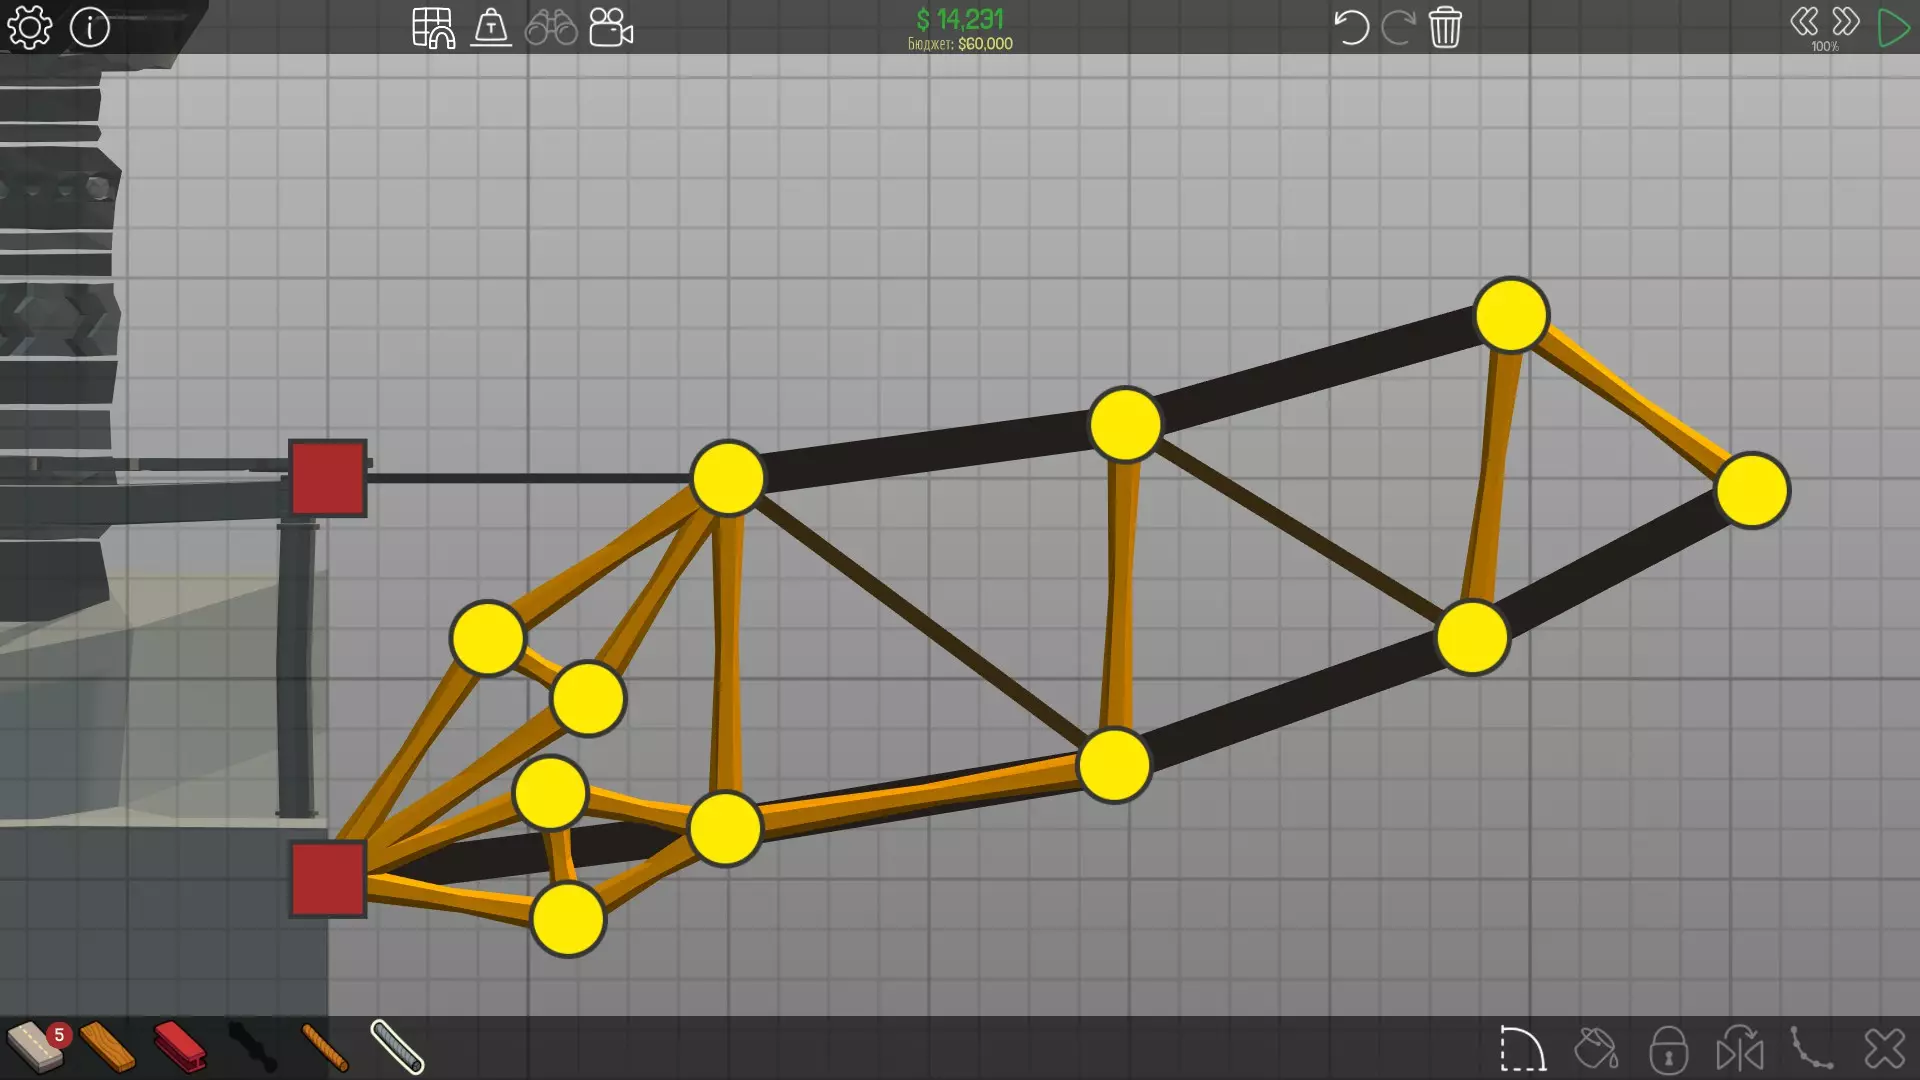Select the rope material
Viewport: 1920px width, 1080px height.
324,1047
